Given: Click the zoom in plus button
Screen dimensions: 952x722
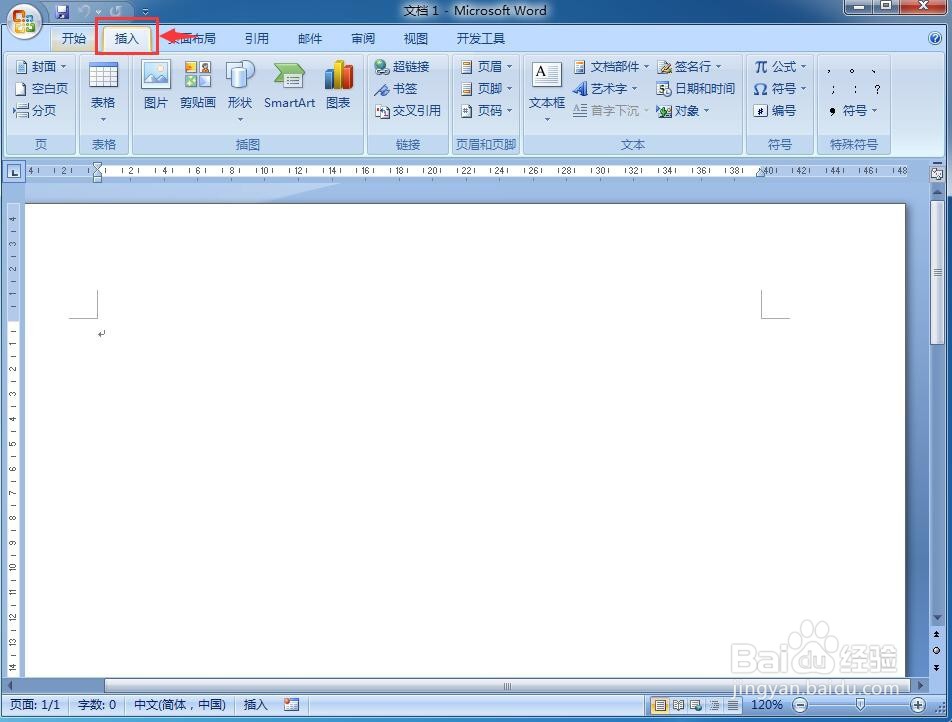Looking at the screenshot, I should (x=918, y=705).
